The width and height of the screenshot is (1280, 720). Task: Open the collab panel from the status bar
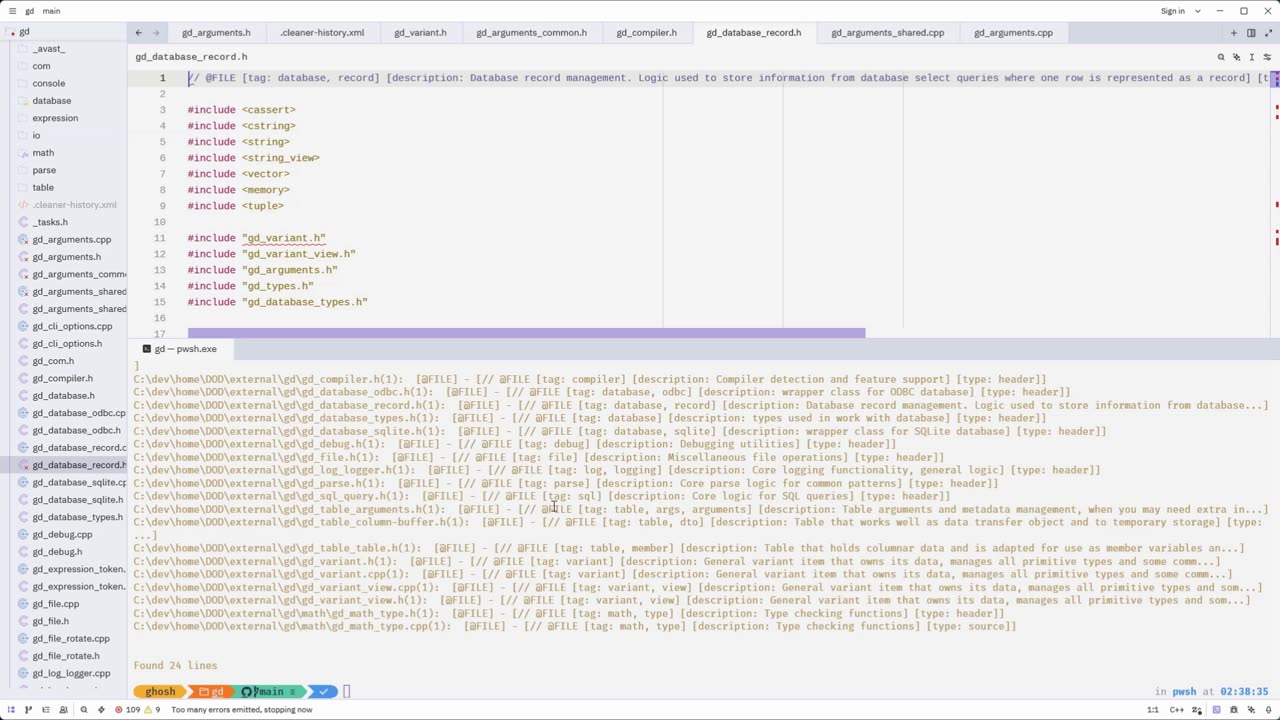pos(63,710)
